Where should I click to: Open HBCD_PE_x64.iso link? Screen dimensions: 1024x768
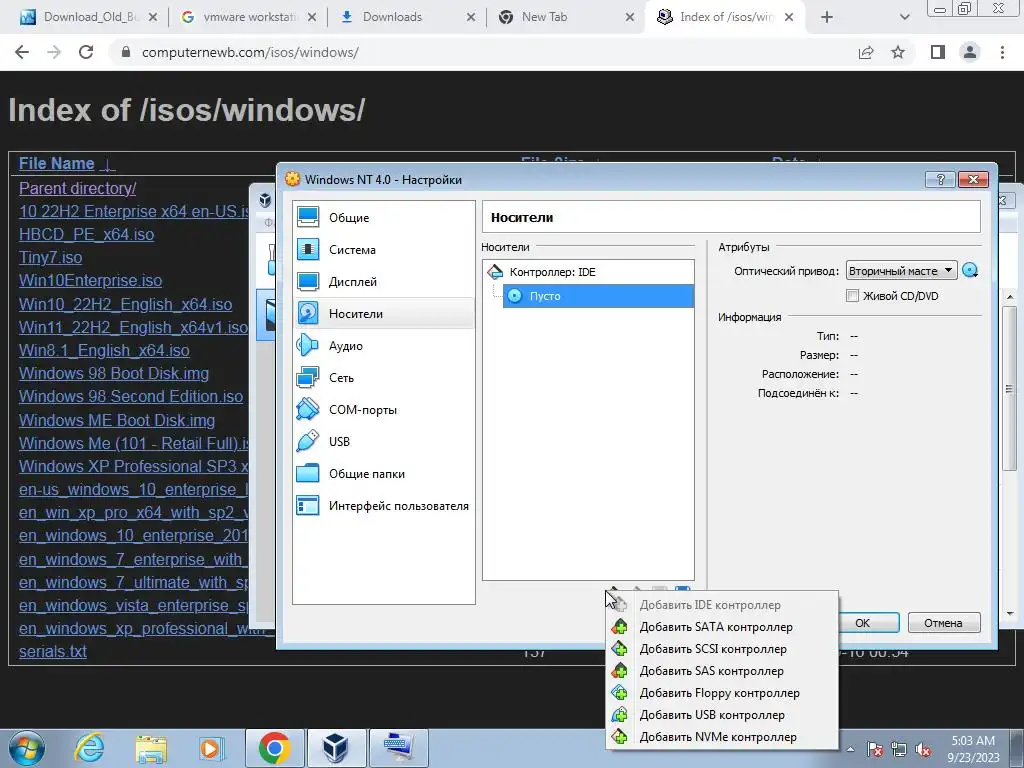[86, 234]
